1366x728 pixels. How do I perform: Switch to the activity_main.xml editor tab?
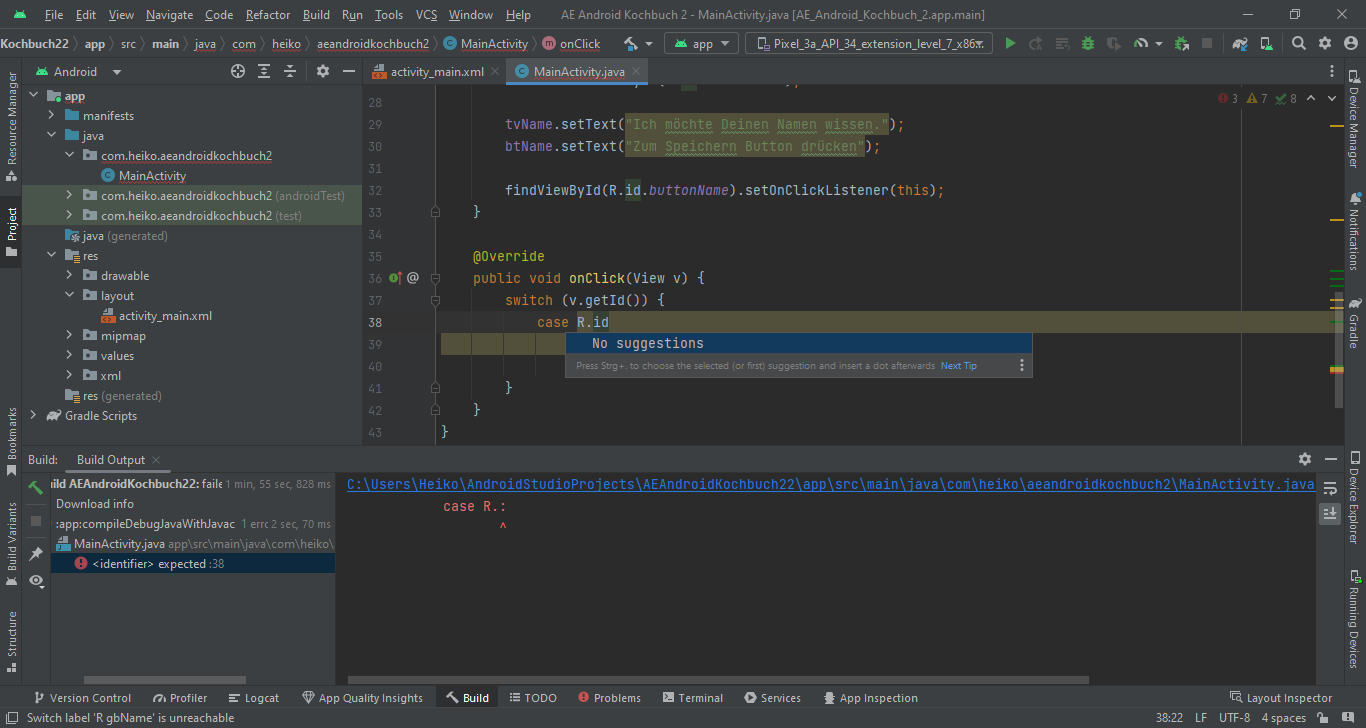pyautogui.click(x=436, y=72)
